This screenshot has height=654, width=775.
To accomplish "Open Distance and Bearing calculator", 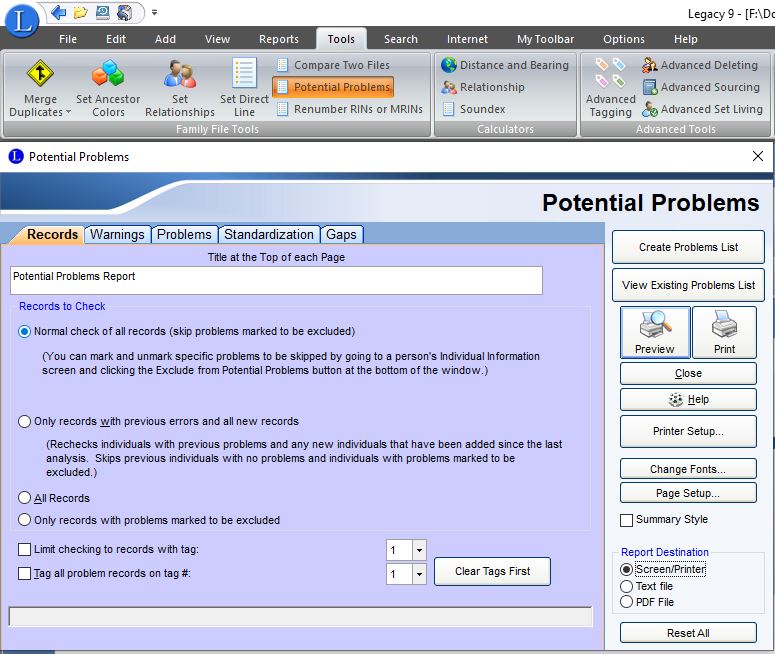I will 505,65.
